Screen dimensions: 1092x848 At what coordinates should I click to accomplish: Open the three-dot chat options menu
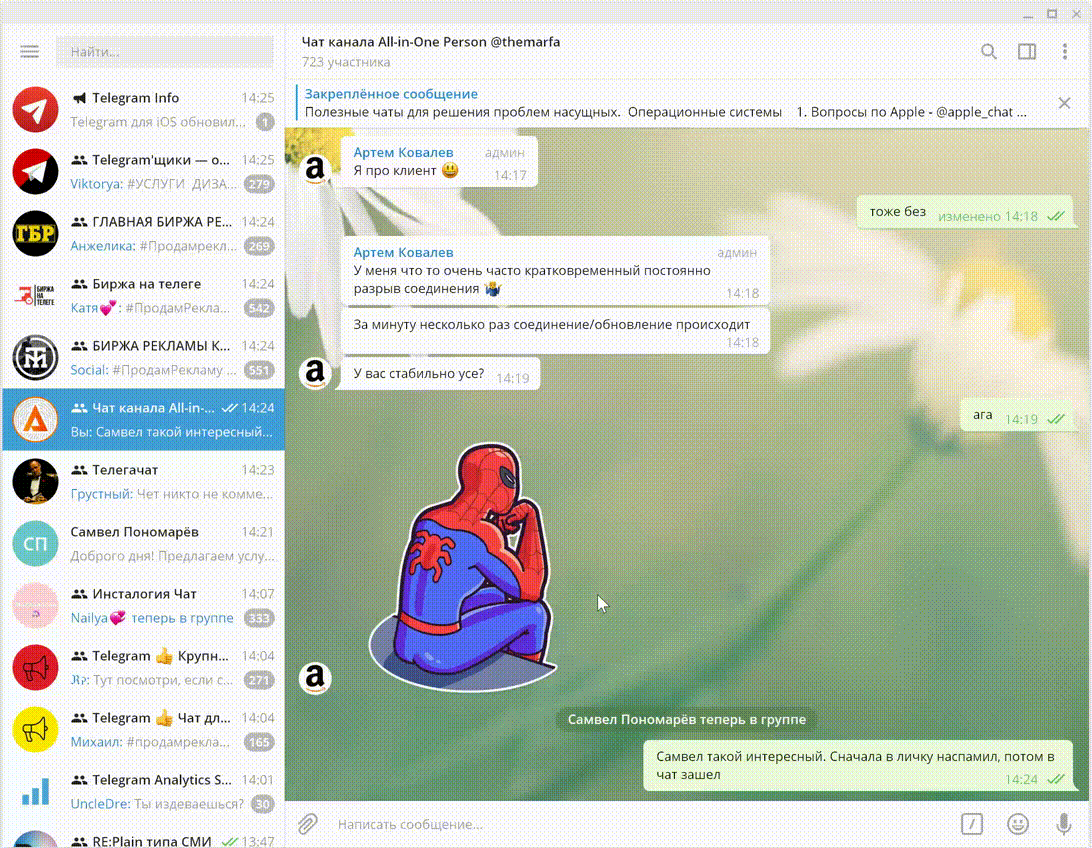(1064, 52)
